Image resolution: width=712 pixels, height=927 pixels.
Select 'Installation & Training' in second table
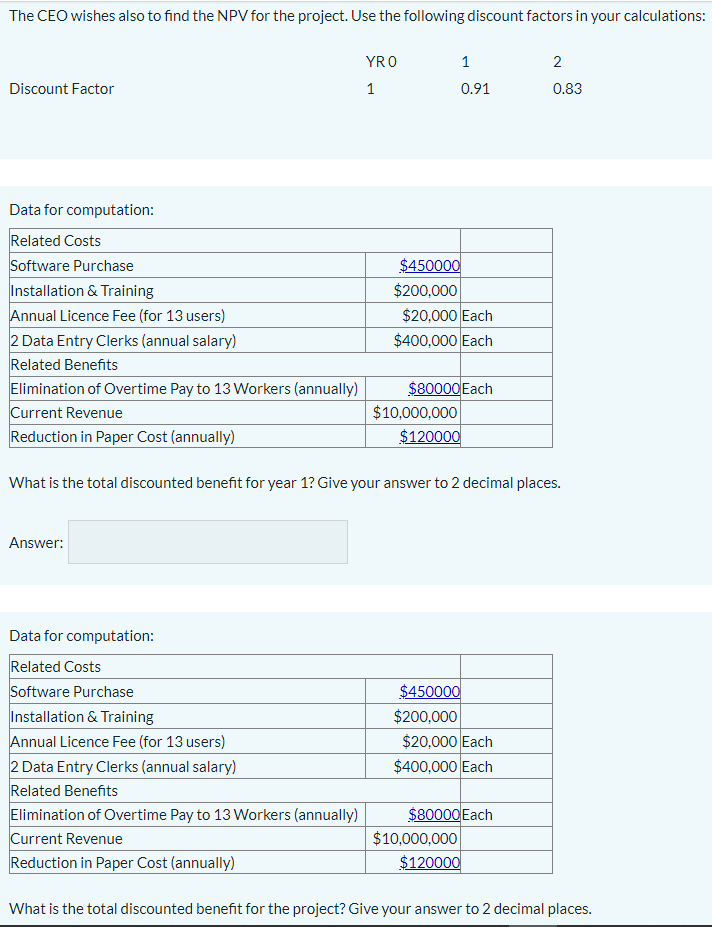[82, 716]
